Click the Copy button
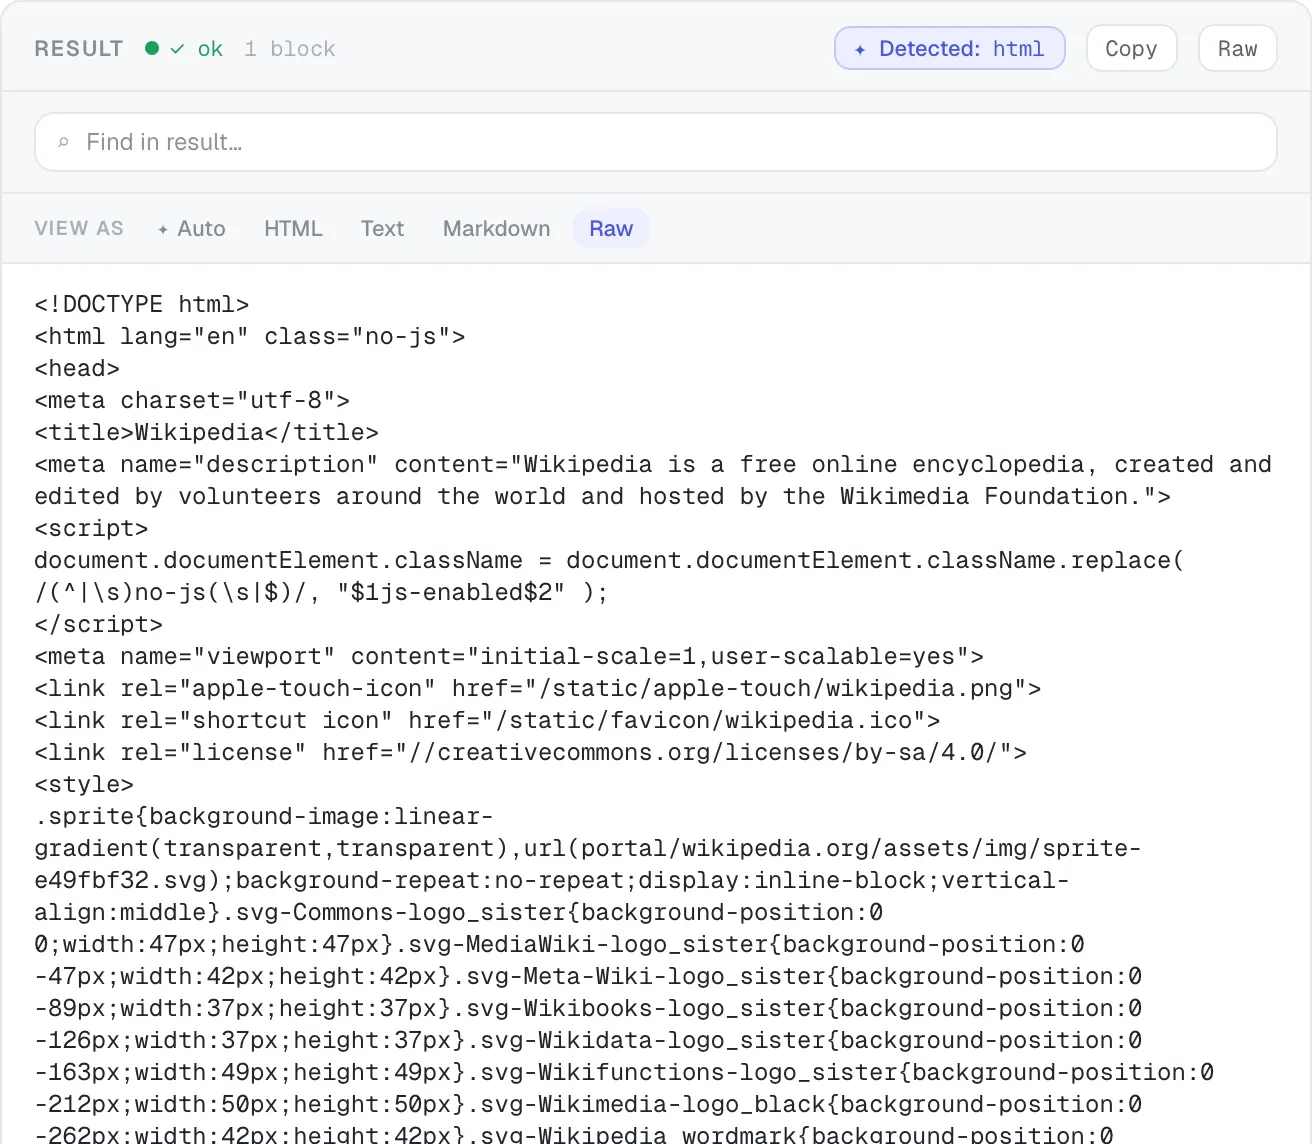This screenshot has width=1312, height=1144. [x=1131, y=48]
